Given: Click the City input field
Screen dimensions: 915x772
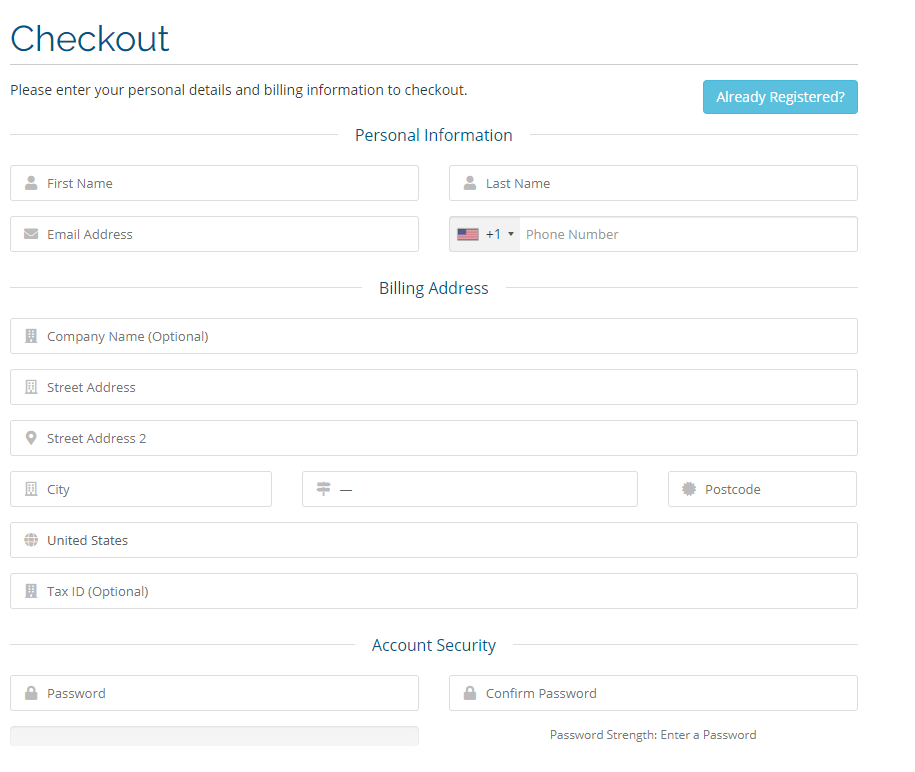Looking at the screenshot, I should click(x=141, y=489).
